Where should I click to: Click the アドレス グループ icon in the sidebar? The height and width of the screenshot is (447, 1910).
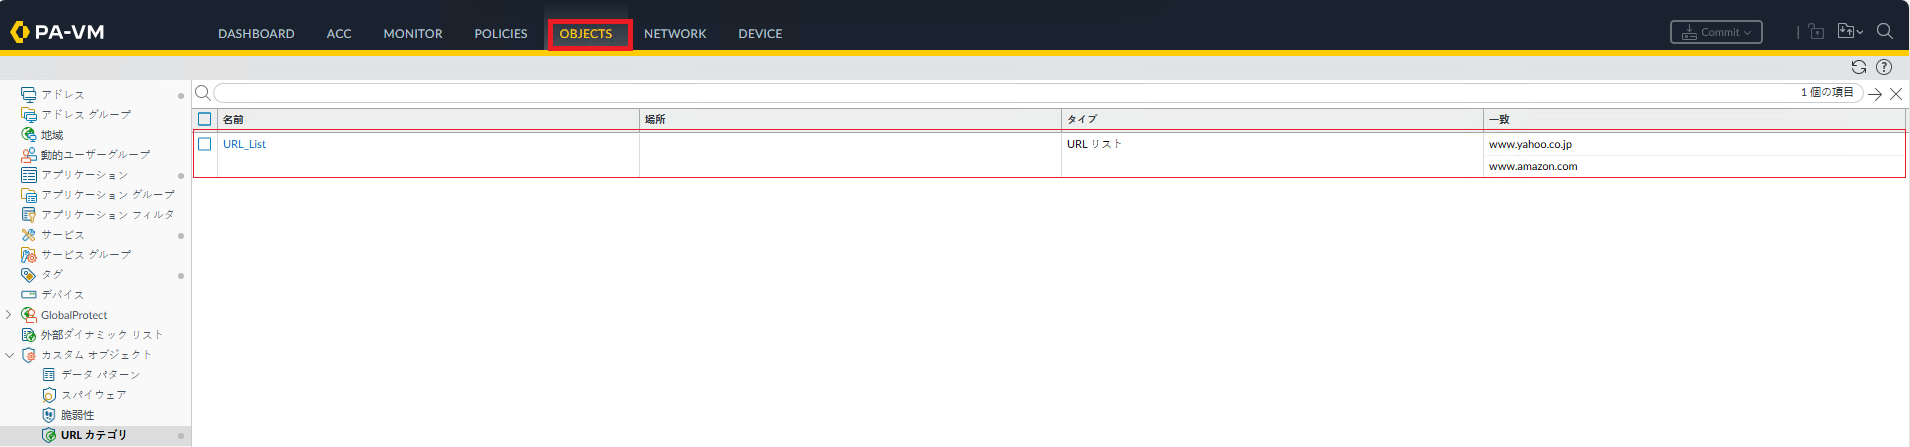click(29, 115)
